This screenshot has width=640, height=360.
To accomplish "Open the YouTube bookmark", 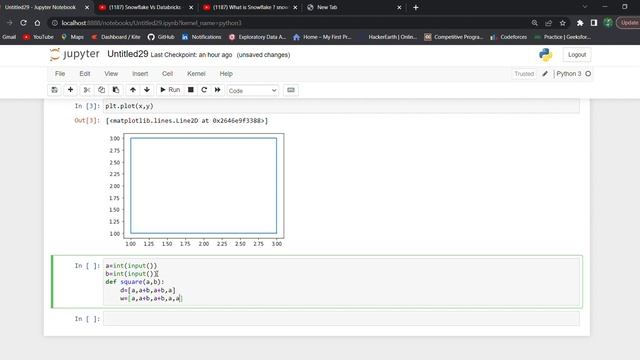I will pos(38,37).
